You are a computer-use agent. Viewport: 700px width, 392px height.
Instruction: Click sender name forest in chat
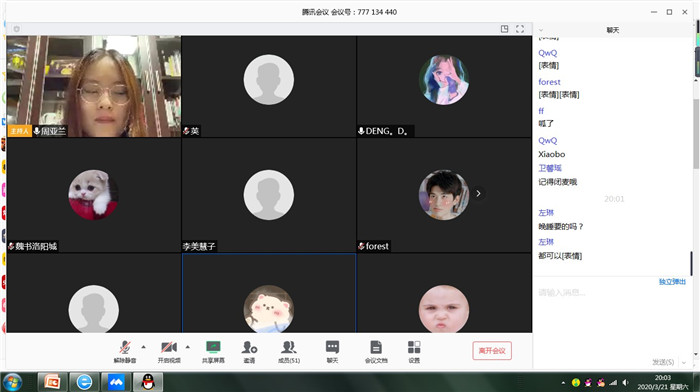[549, 82]
